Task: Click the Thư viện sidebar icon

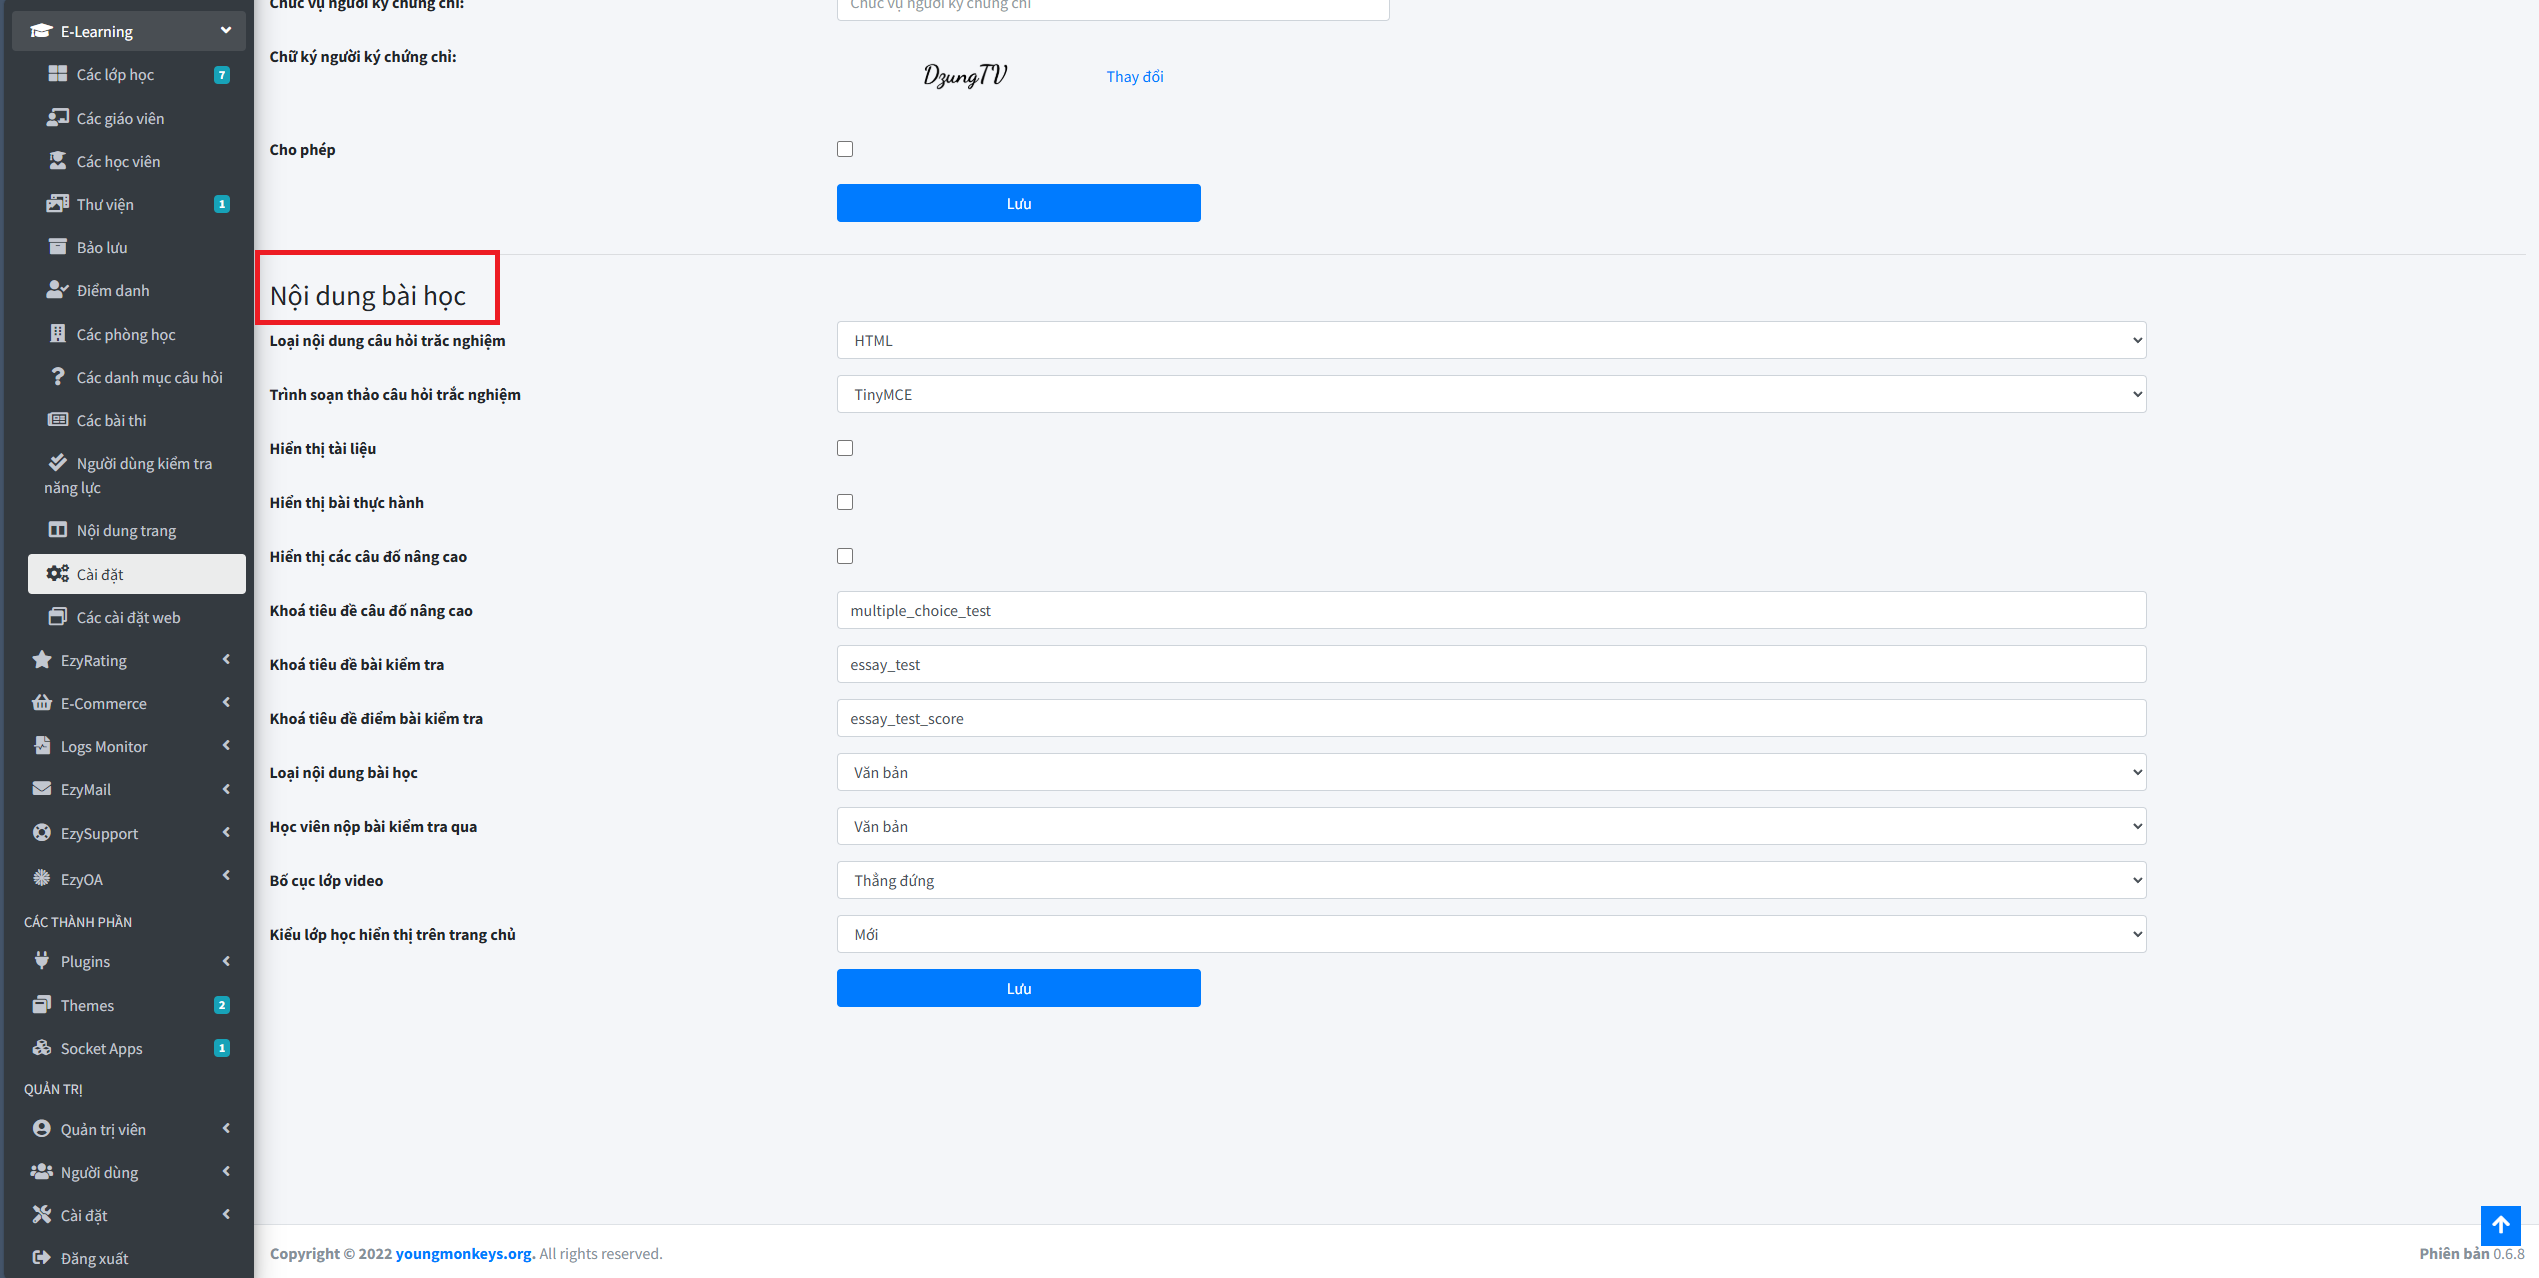Action: coord(57,204)
